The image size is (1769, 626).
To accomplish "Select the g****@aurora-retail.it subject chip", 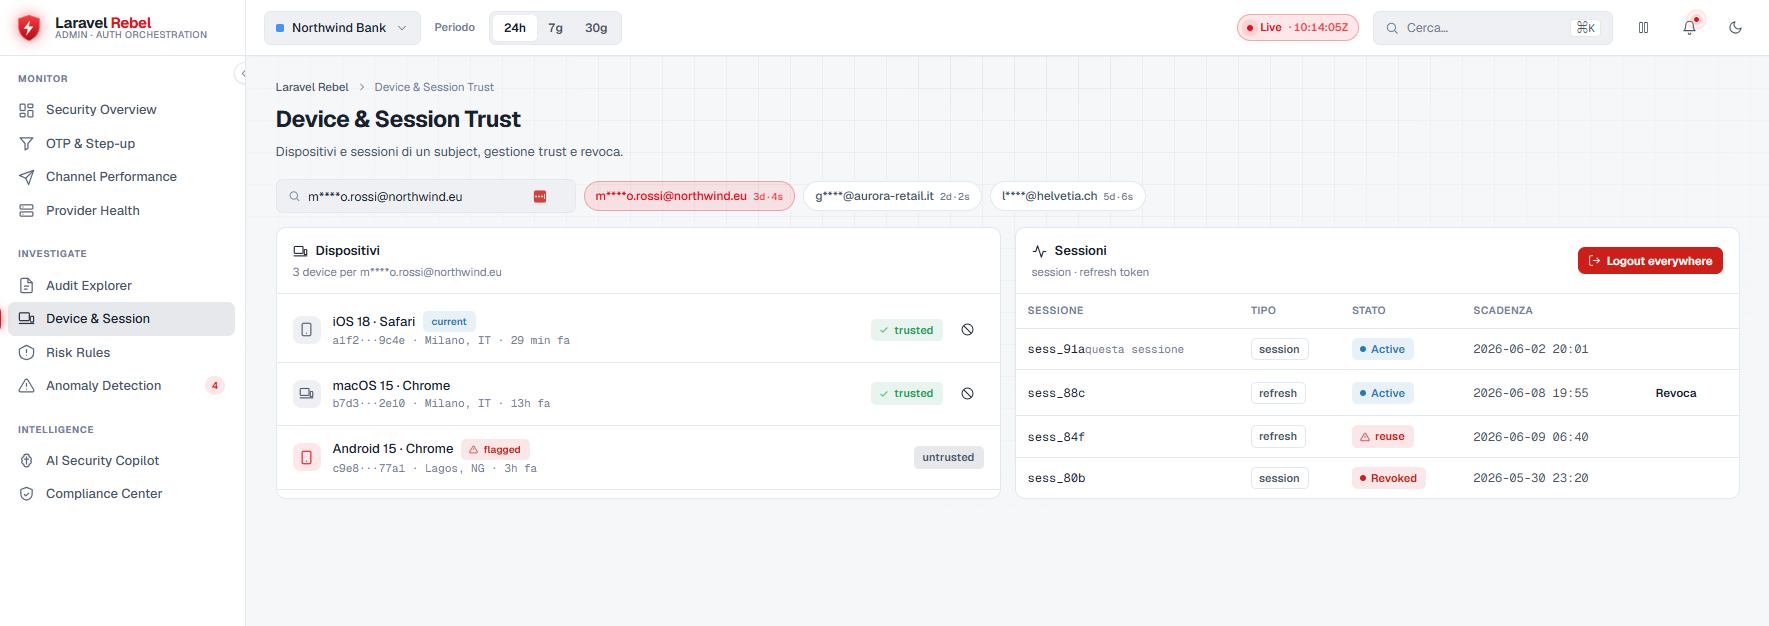I will point(892,197).
